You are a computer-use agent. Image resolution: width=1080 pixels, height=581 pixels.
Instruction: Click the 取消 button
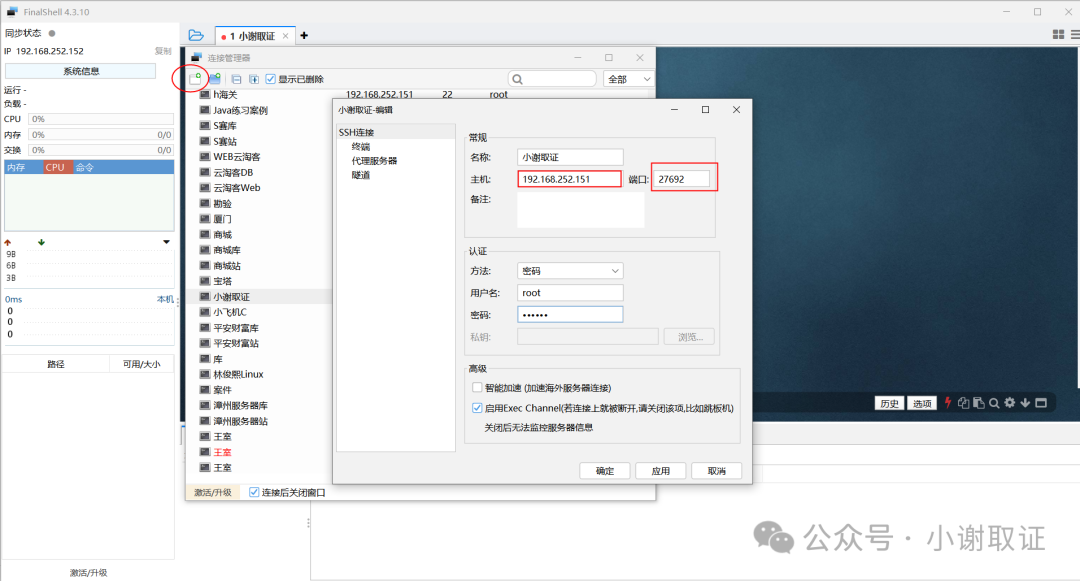pyautogui.click(x=716, y=471)
